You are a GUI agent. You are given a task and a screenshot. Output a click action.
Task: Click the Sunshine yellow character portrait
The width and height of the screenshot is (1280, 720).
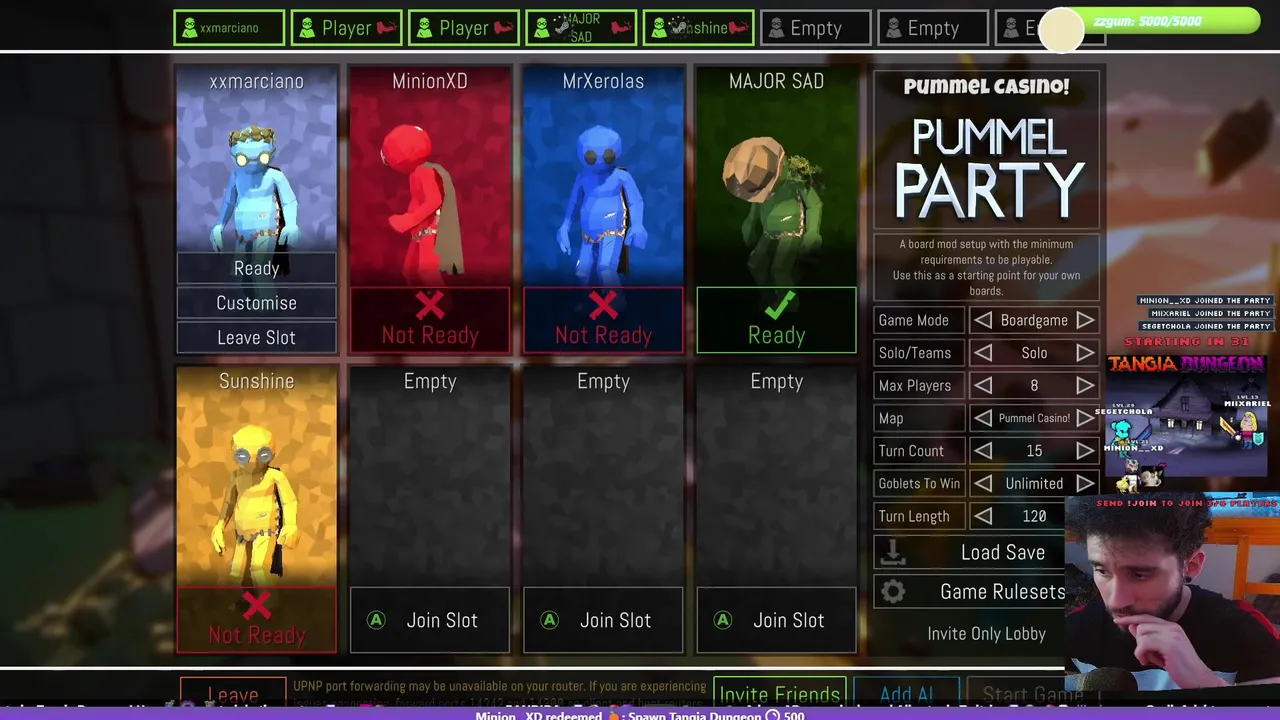255,505
